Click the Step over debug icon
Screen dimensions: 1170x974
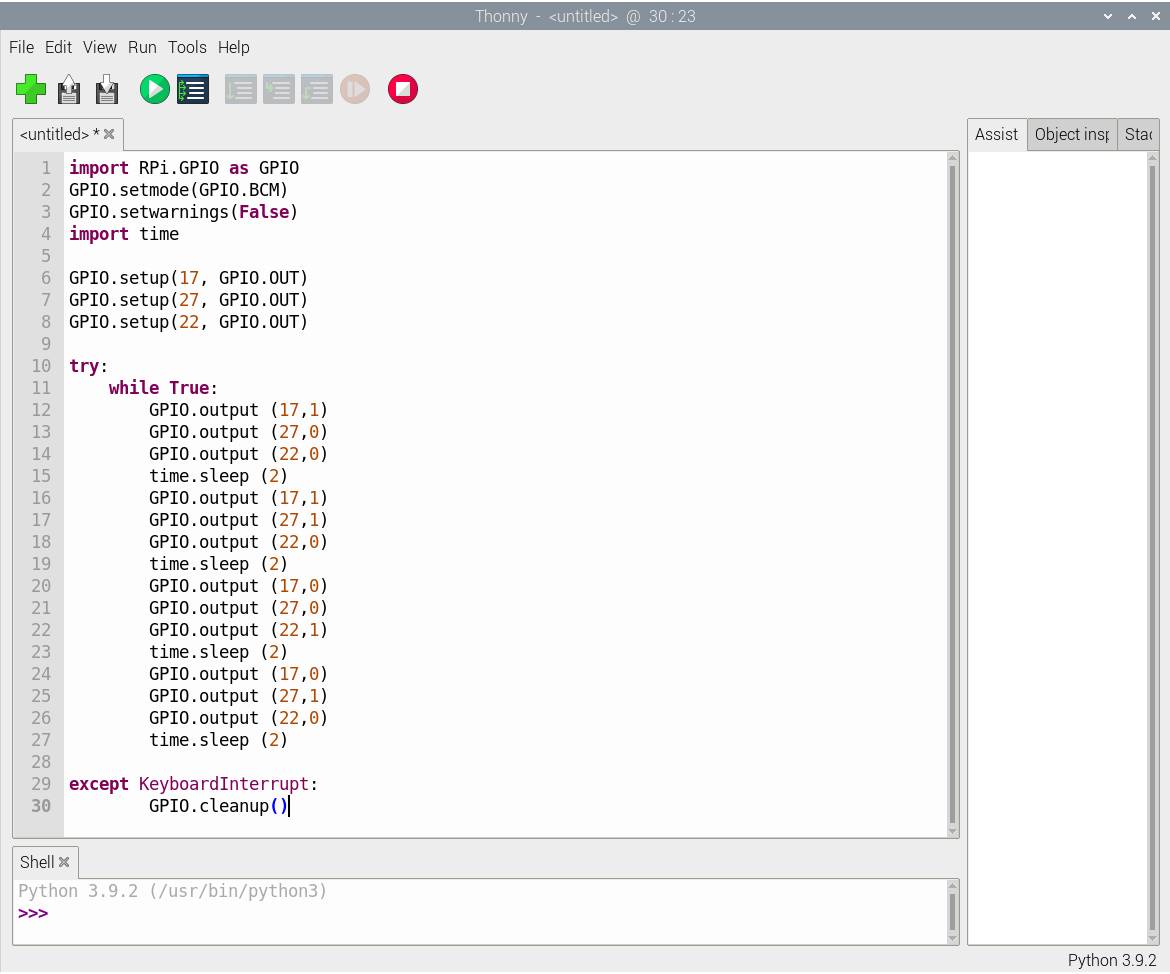[x=240, y=90]
